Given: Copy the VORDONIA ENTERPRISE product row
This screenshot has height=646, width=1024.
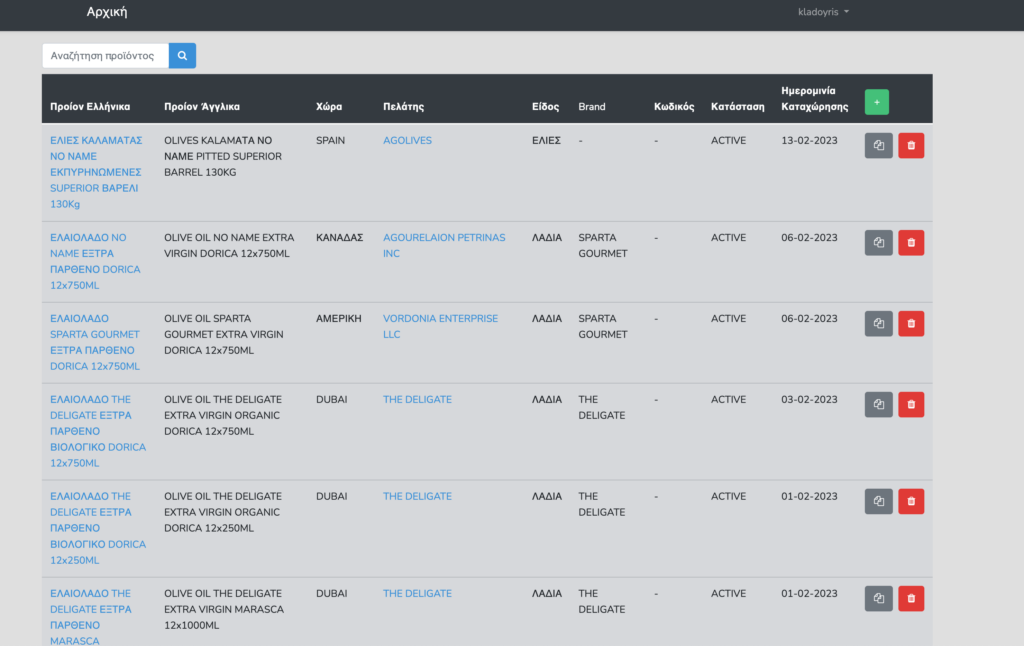Looking at the screenshot, I should (878, 323).
